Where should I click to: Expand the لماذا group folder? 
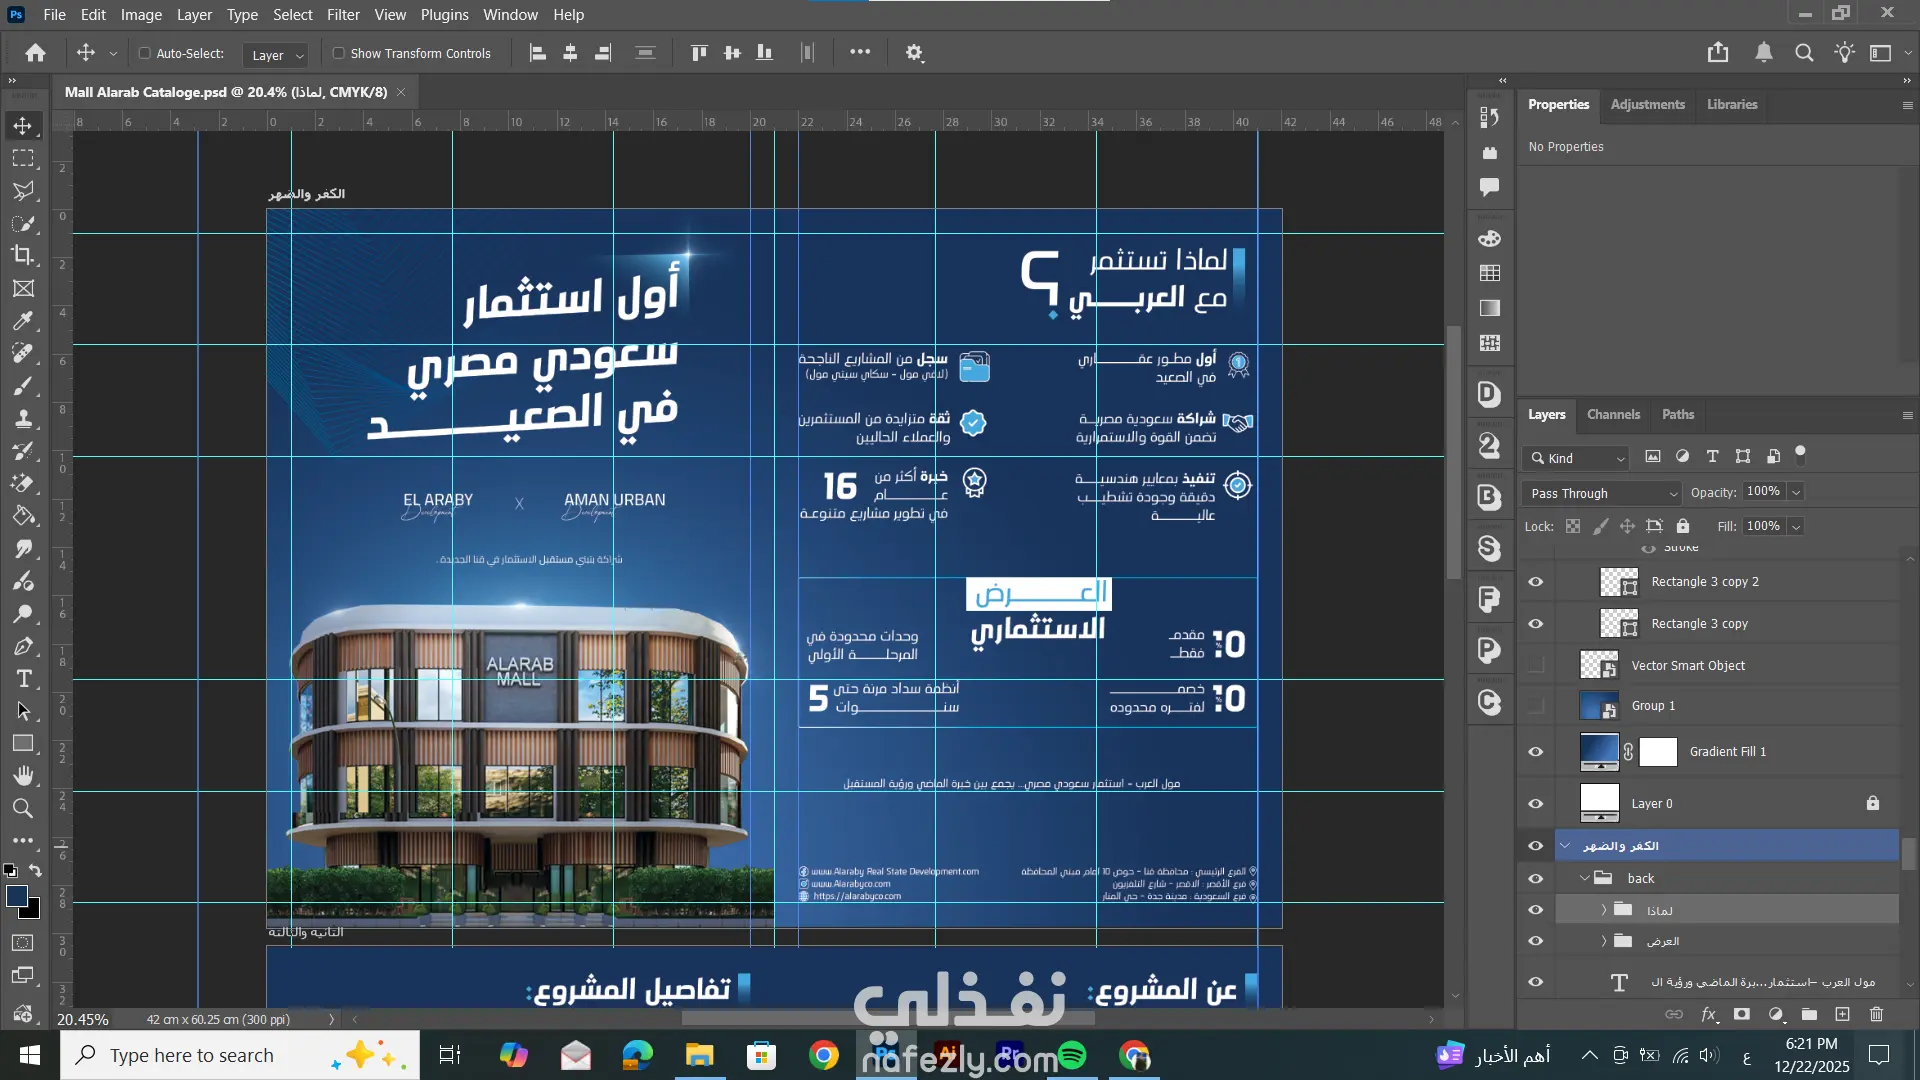[x=1603, y=909]
